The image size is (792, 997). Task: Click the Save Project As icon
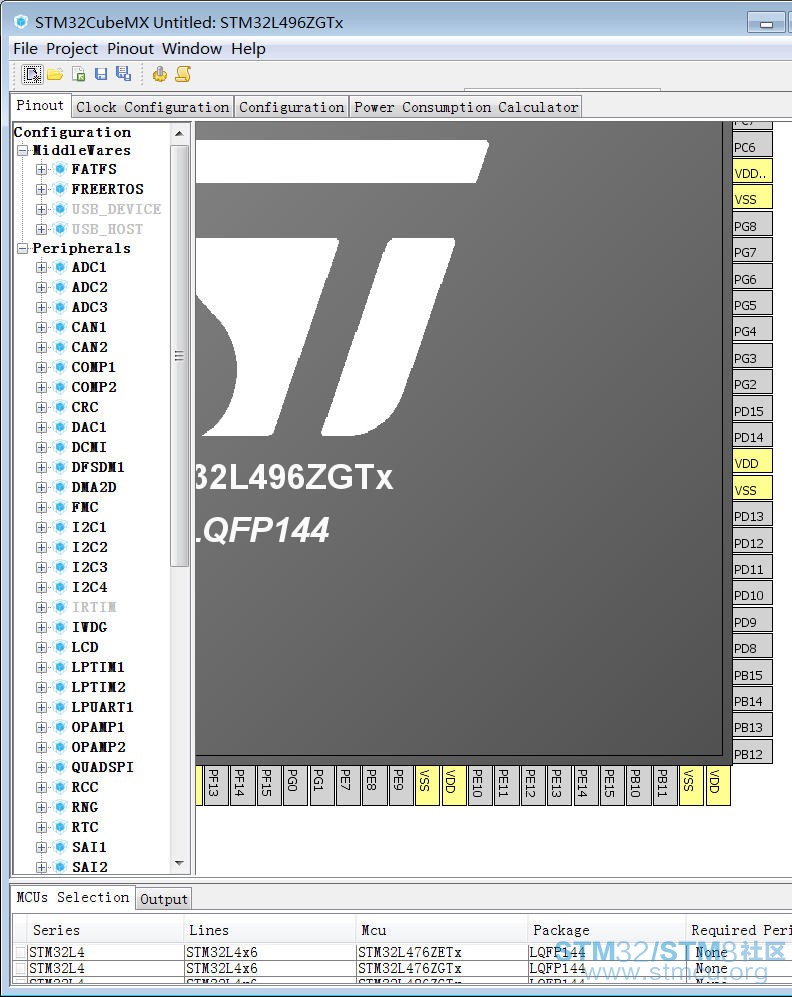pyautogui.click(x=123, y=74)
